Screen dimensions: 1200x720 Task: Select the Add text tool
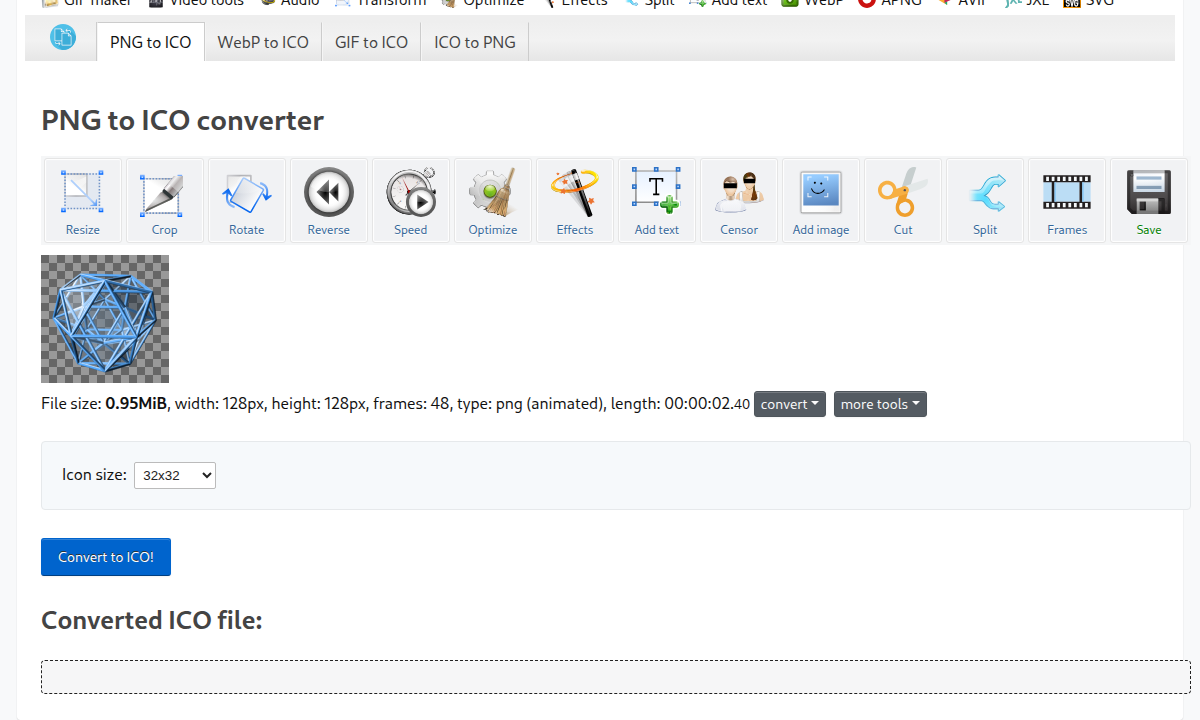[657, 201]
